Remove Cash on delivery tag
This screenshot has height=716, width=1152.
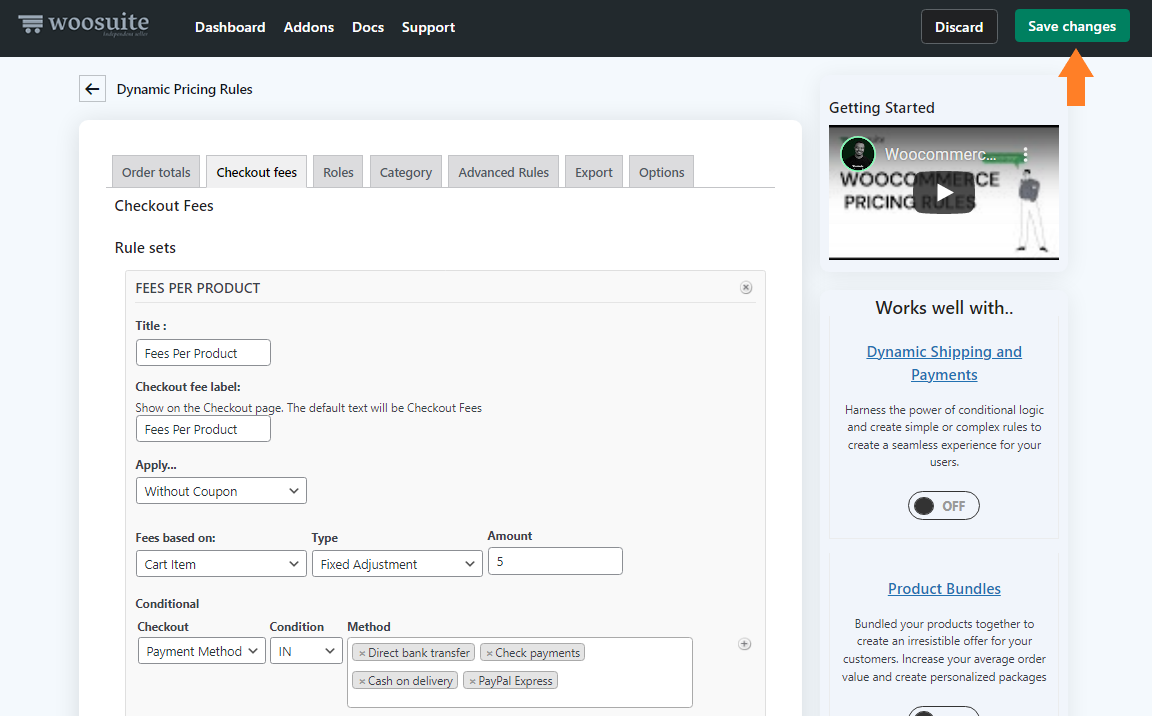[x=362, y=681]
